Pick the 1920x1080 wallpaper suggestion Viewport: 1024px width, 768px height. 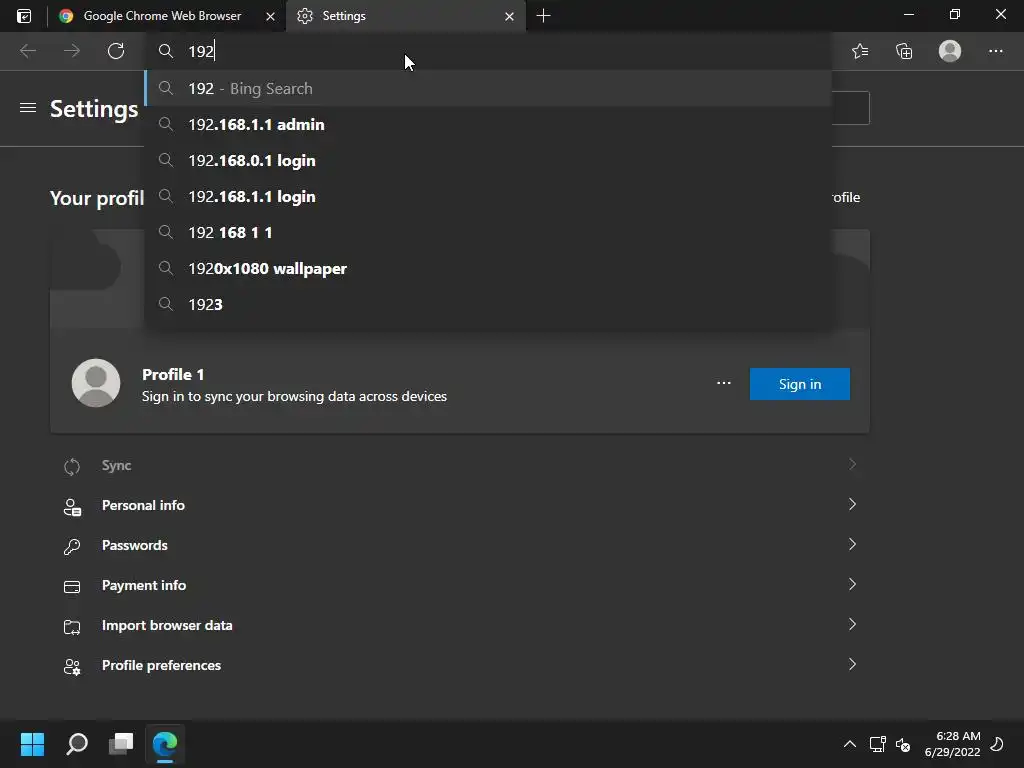(487, 268)
